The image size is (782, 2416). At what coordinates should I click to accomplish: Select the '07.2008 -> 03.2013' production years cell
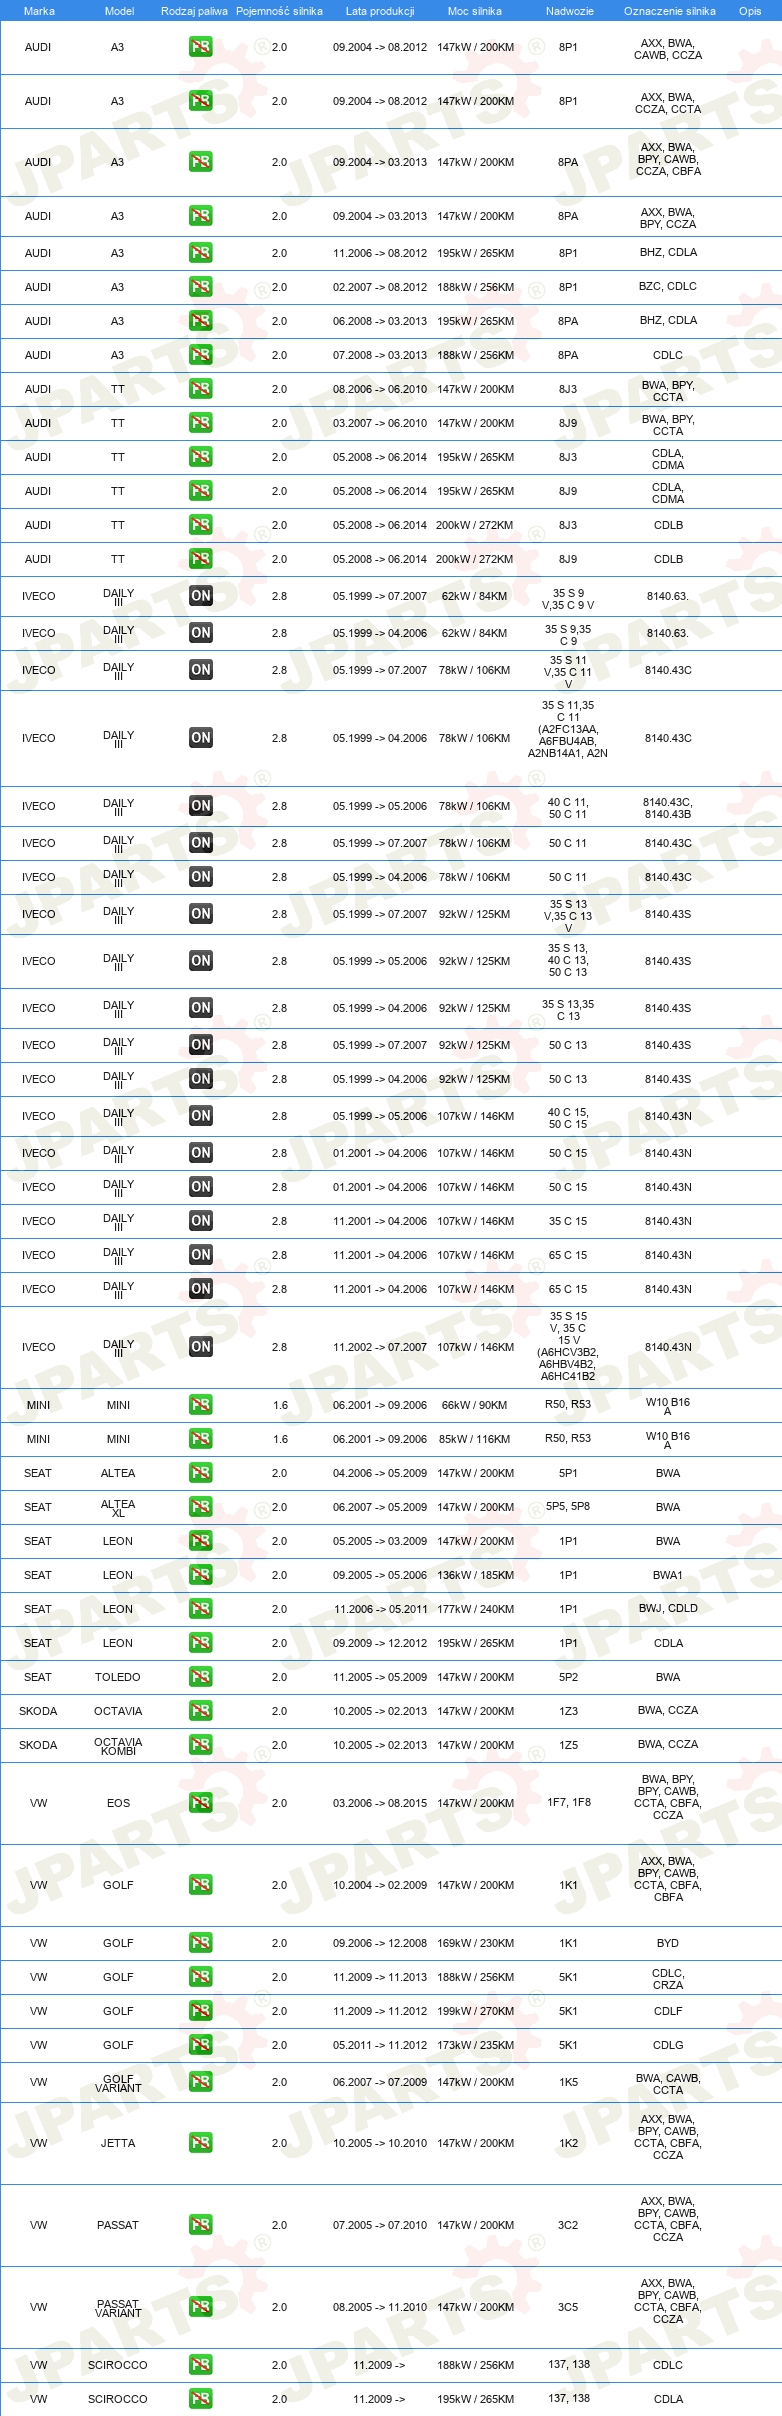click(x=380, y=355)
